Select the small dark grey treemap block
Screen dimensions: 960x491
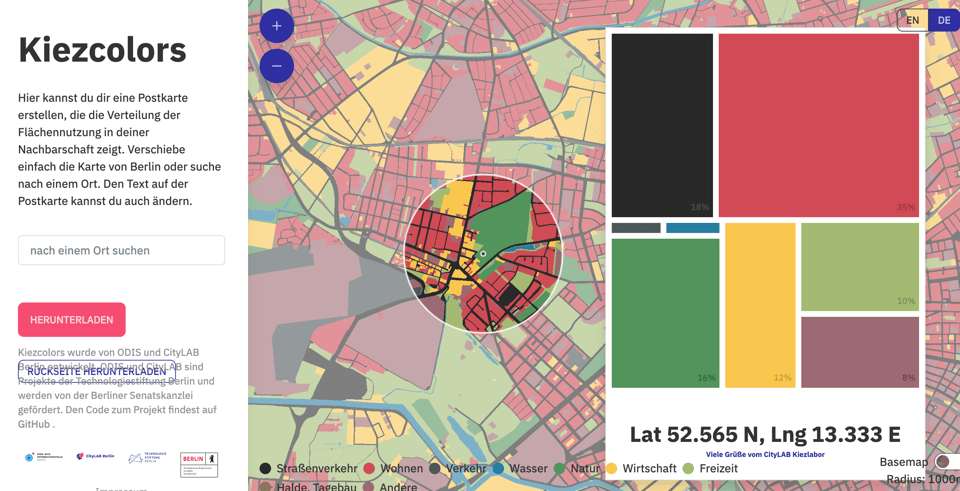[x=636, y=228]
